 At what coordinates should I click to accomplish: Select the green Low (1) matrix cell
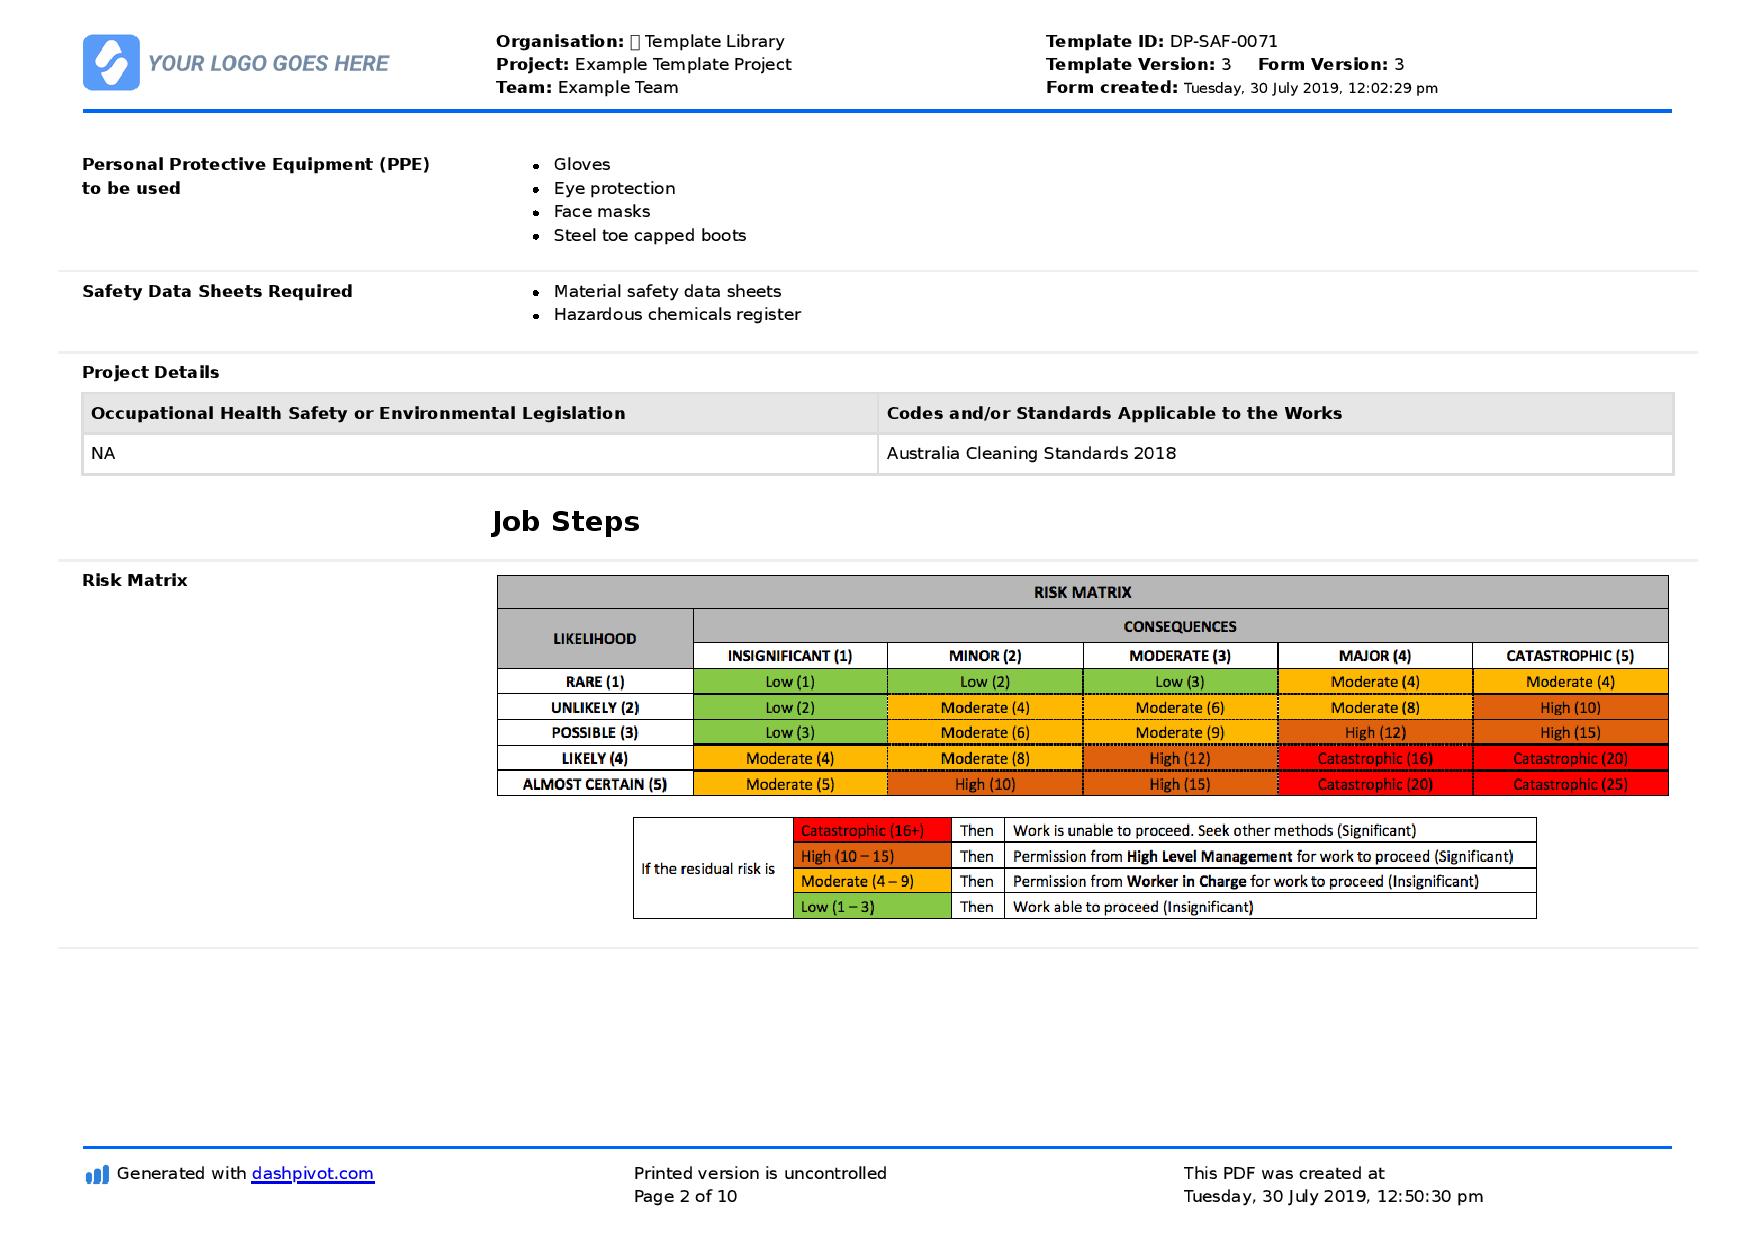(790, 682)
